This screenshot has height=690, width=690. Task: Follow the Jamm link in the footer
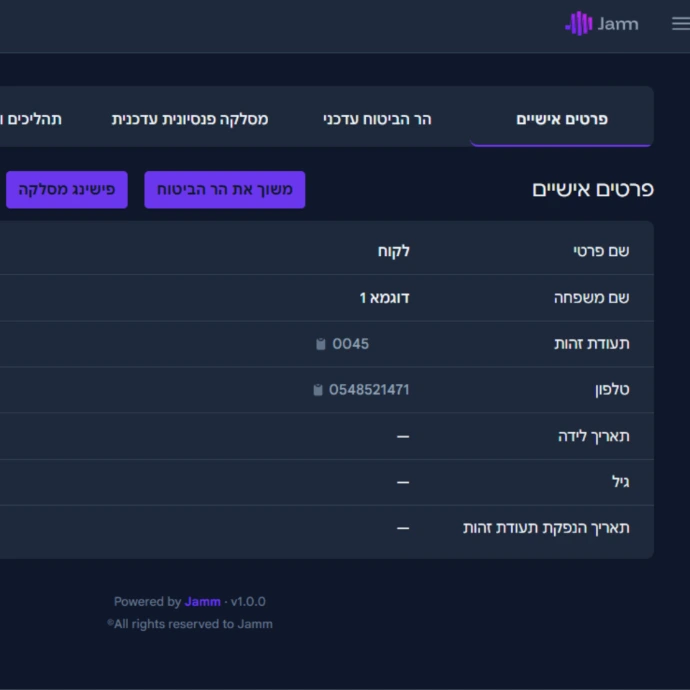coord(202,602)
